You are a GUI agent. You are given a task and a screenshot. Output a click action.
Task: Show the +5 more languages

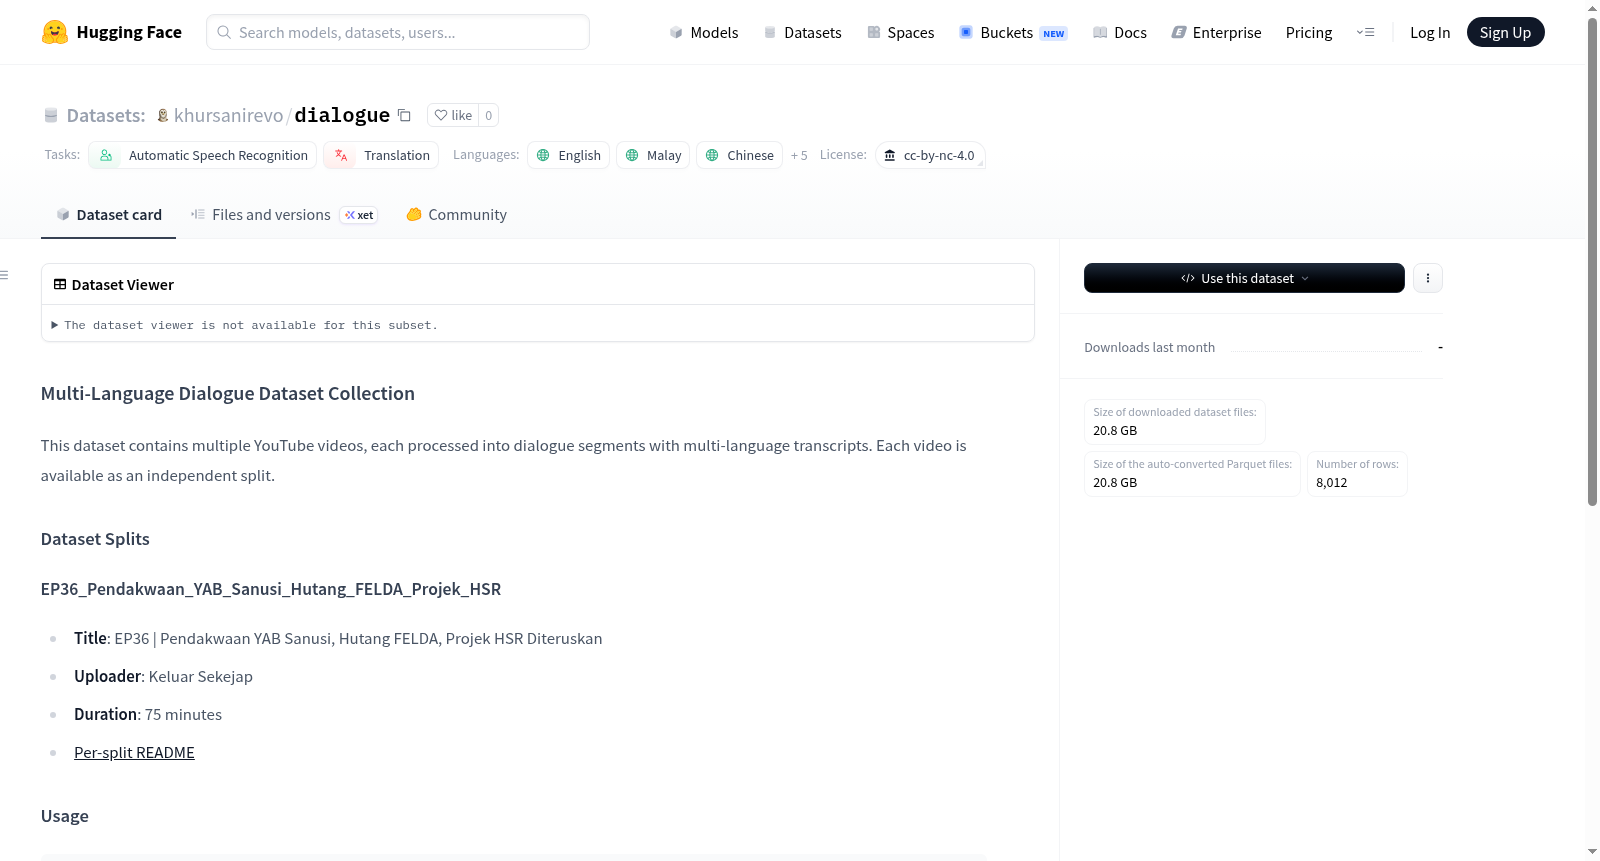[x=799, y=155]
